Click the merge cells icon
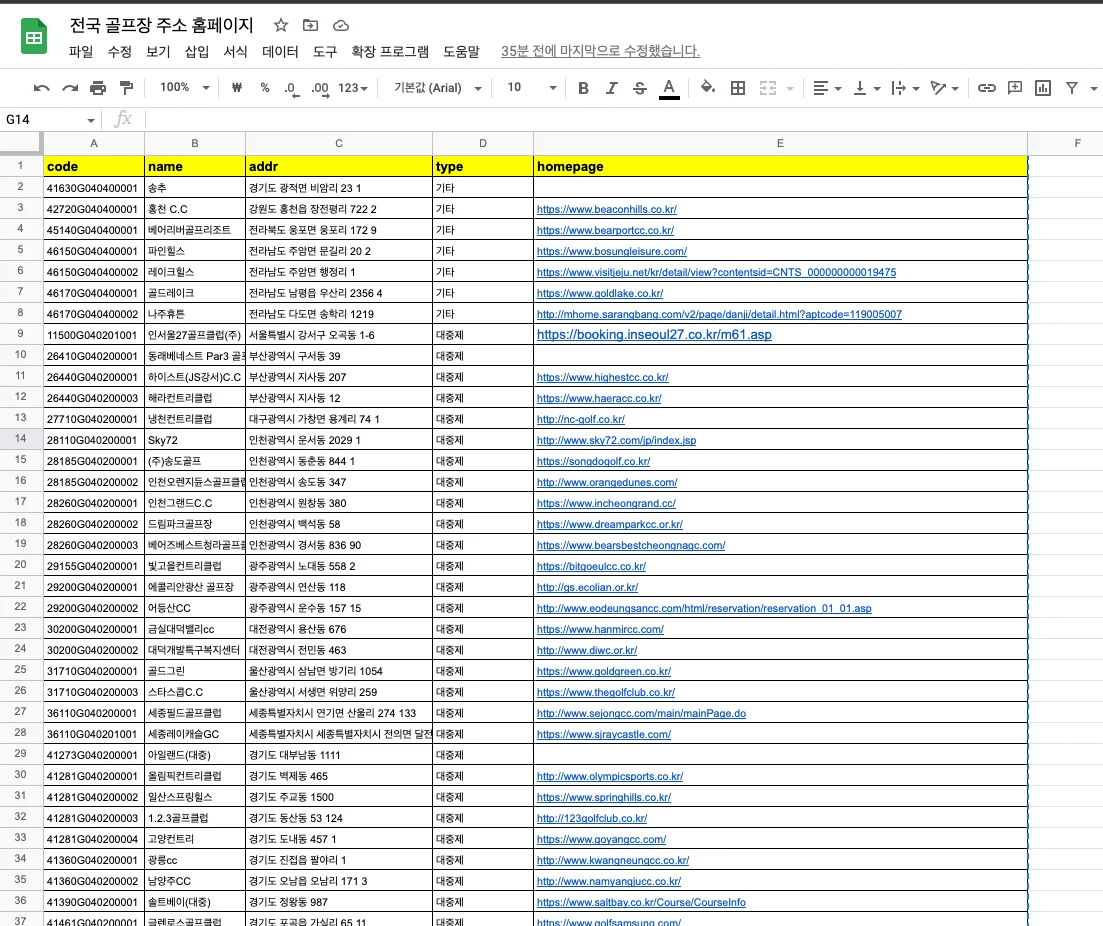 coord(768,88)
